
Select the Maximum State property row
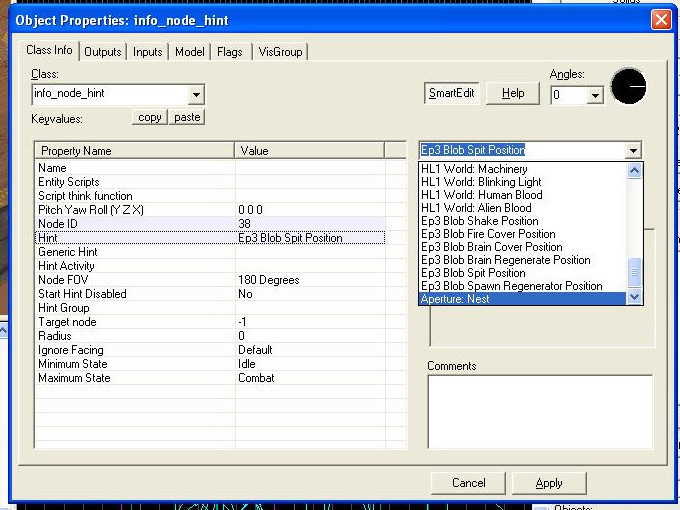[210, 378]
